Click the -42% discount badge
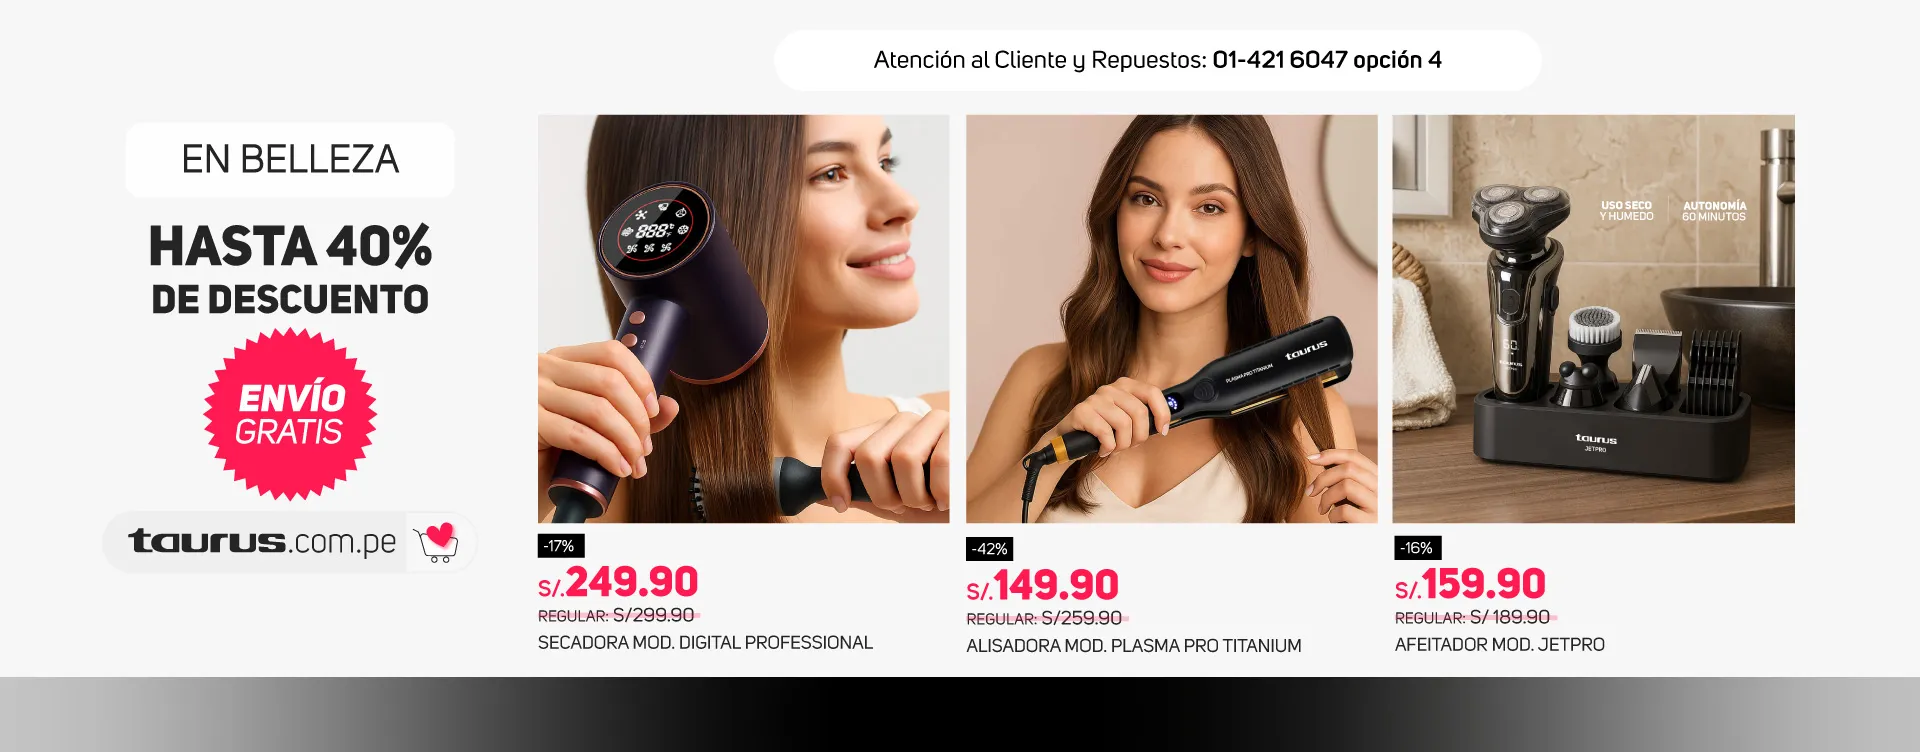Viewport: 1920px width, 752px height. tap(990, 549)
